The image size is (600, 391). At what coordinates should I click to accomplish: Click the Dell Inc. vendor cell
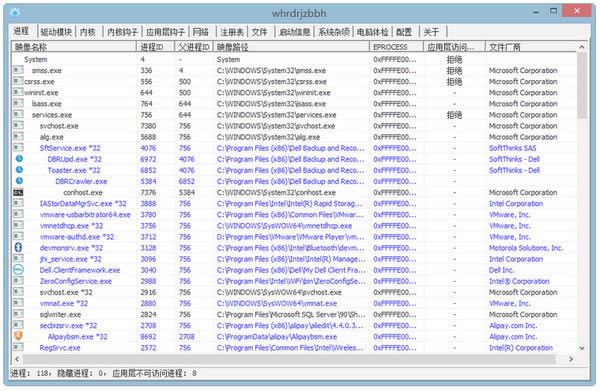pyautogui.click(x=501, y=270)
